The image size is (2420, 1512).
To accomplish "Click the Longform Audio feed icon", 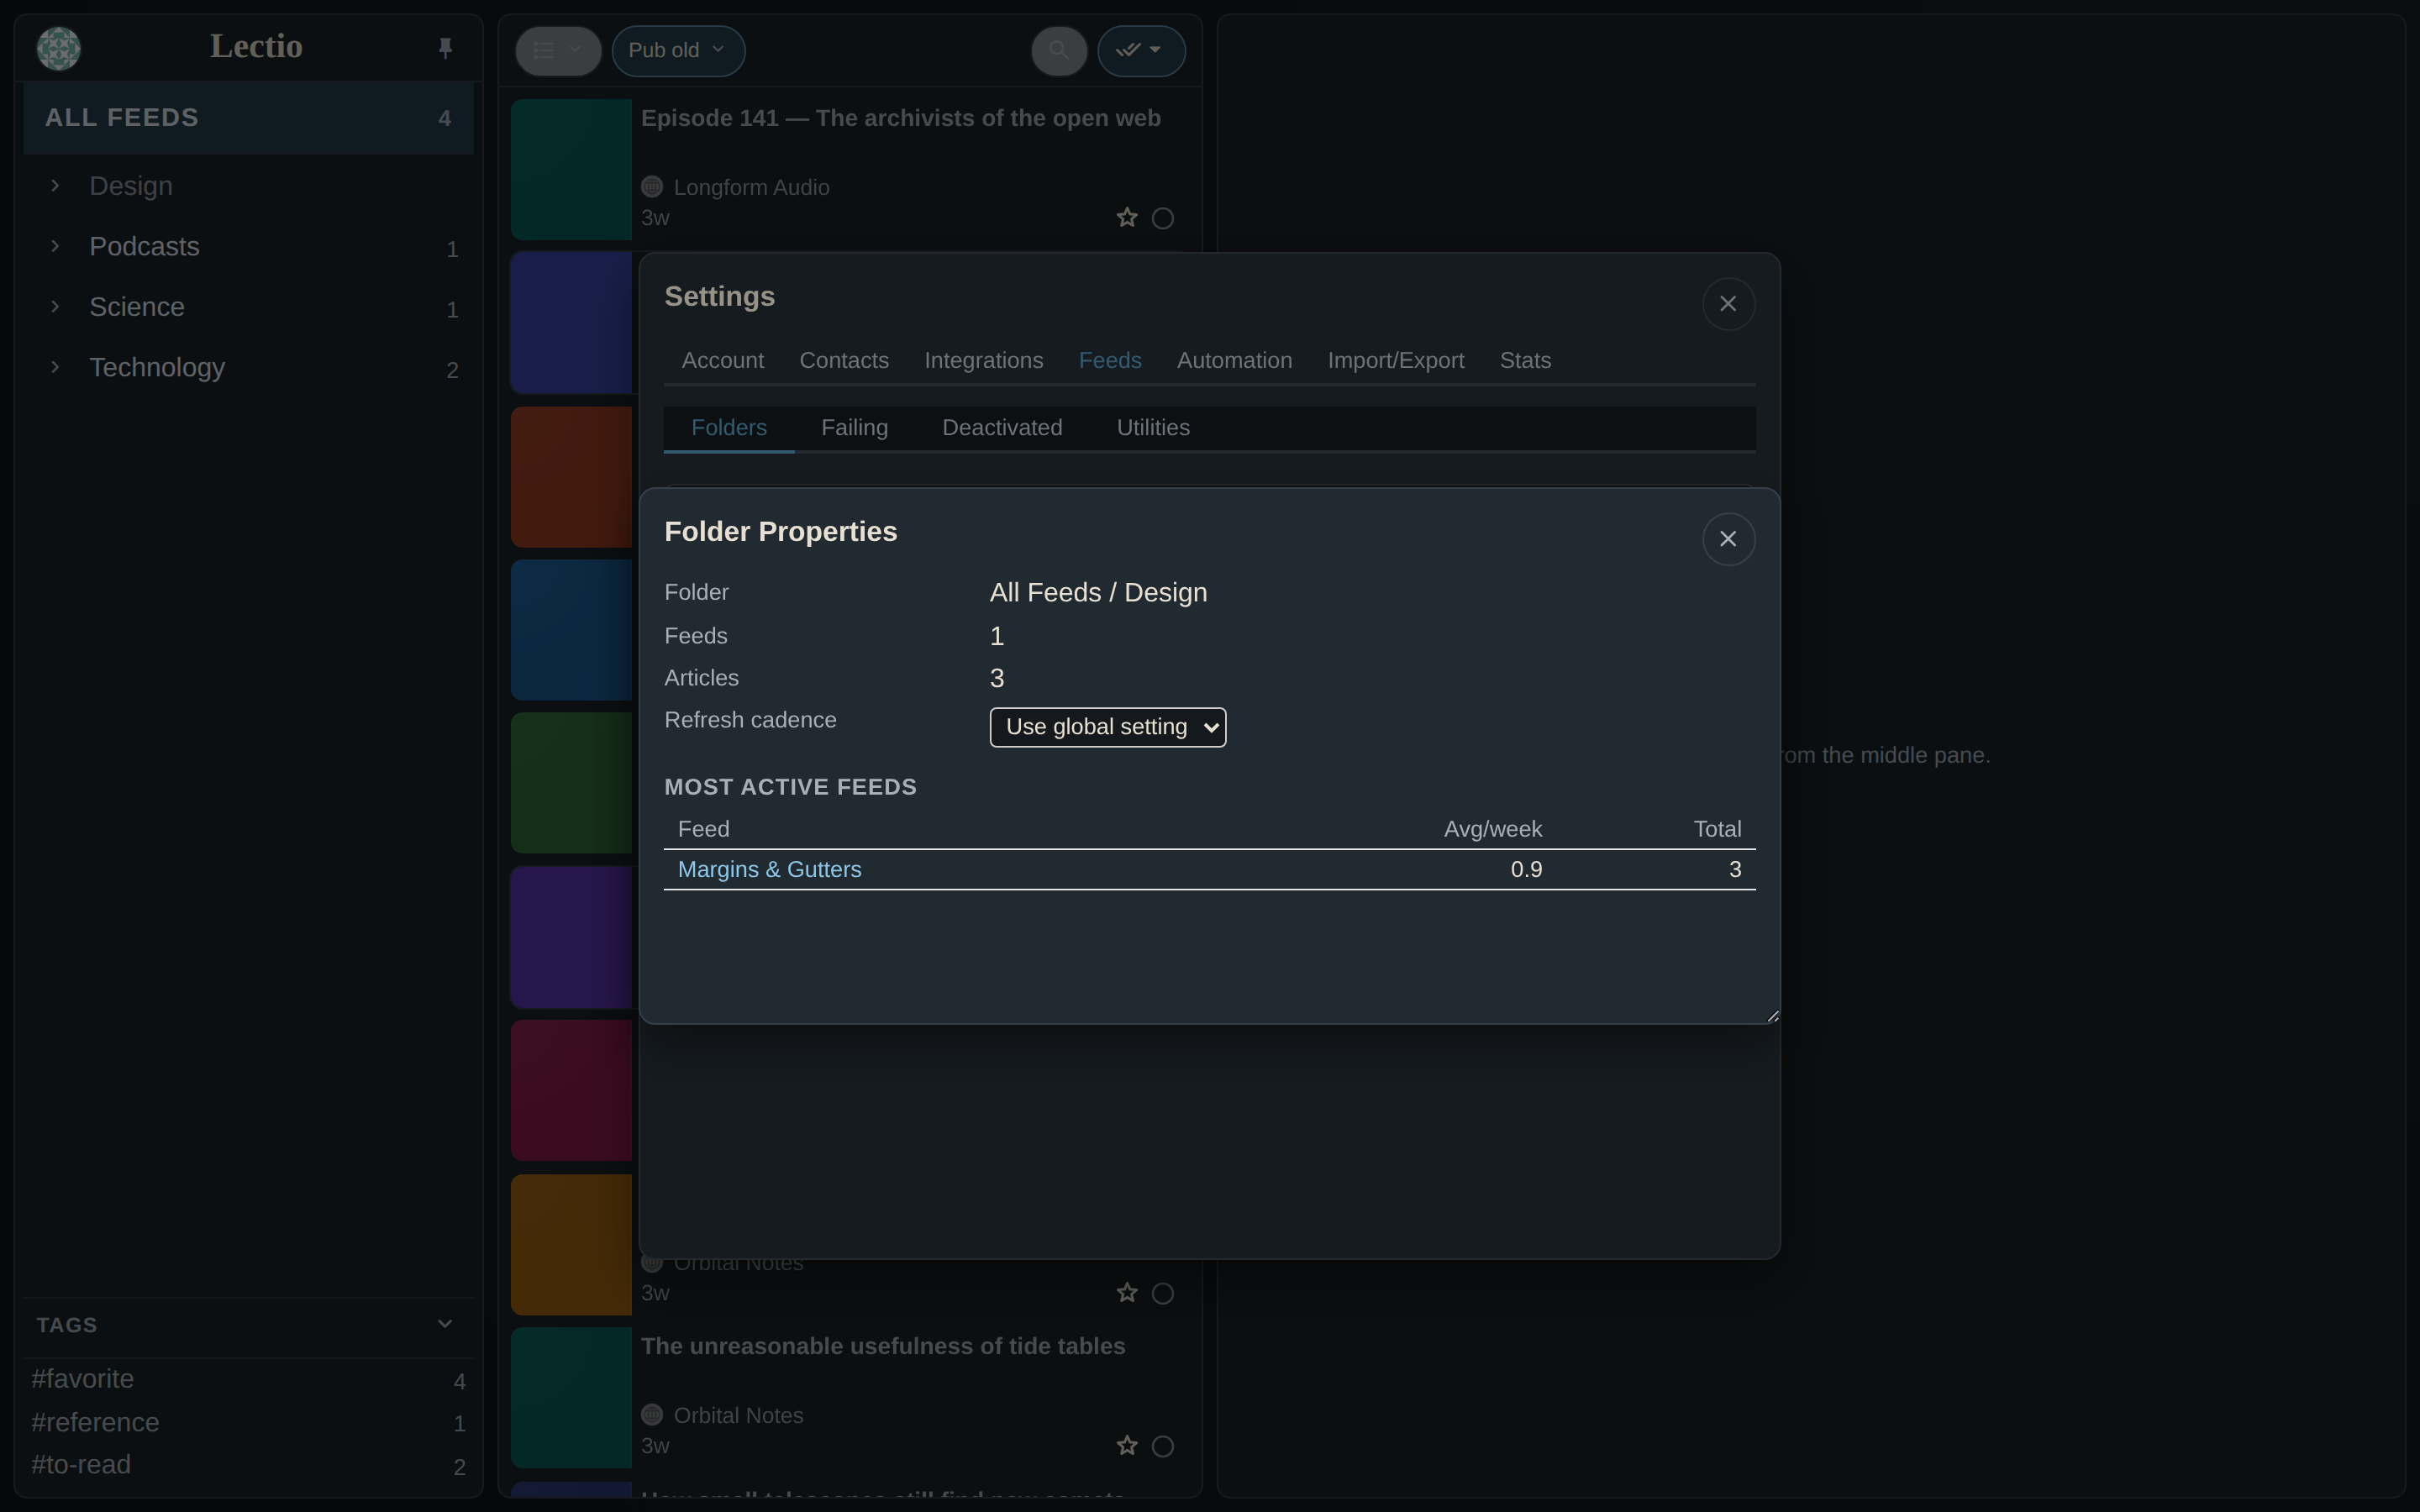I will pyautogui.click(x=652, y=187).
